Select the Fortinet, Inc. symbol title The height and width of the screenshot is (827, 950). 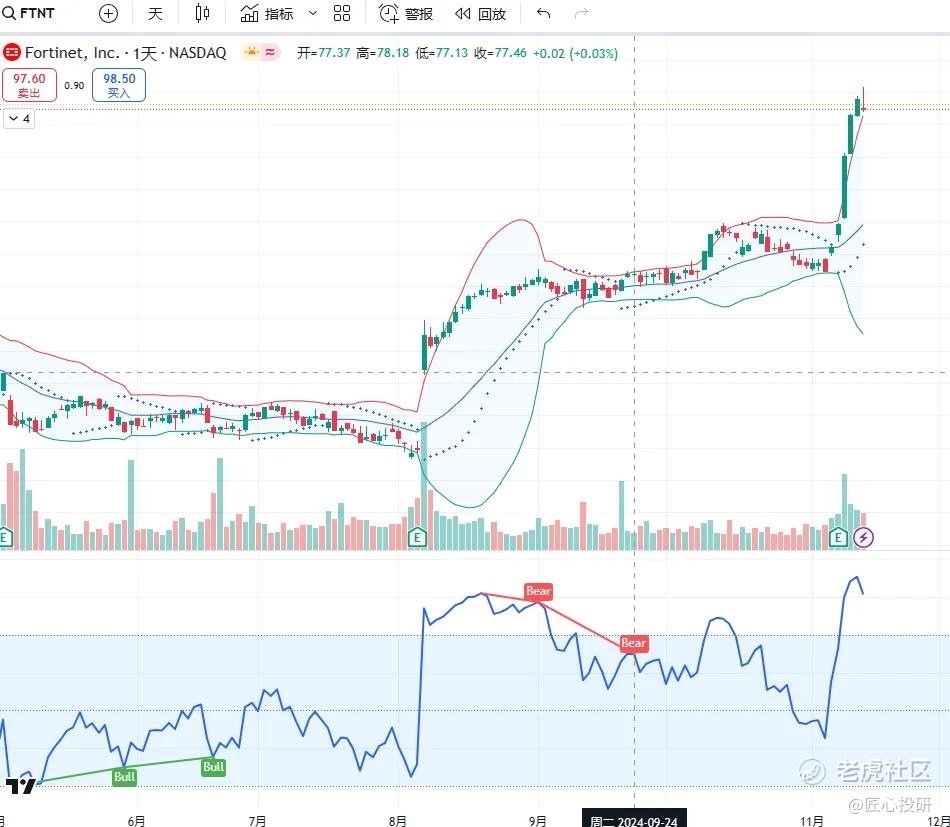(x=72, y=53)
